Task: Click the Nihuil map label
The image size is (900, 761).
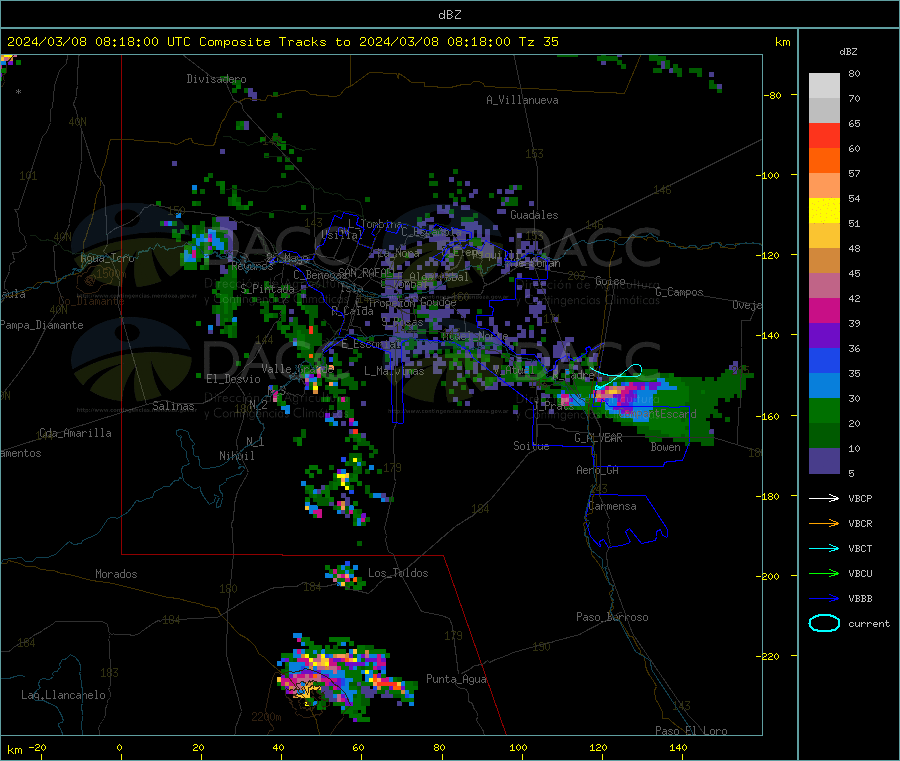Action: point(237,456)
